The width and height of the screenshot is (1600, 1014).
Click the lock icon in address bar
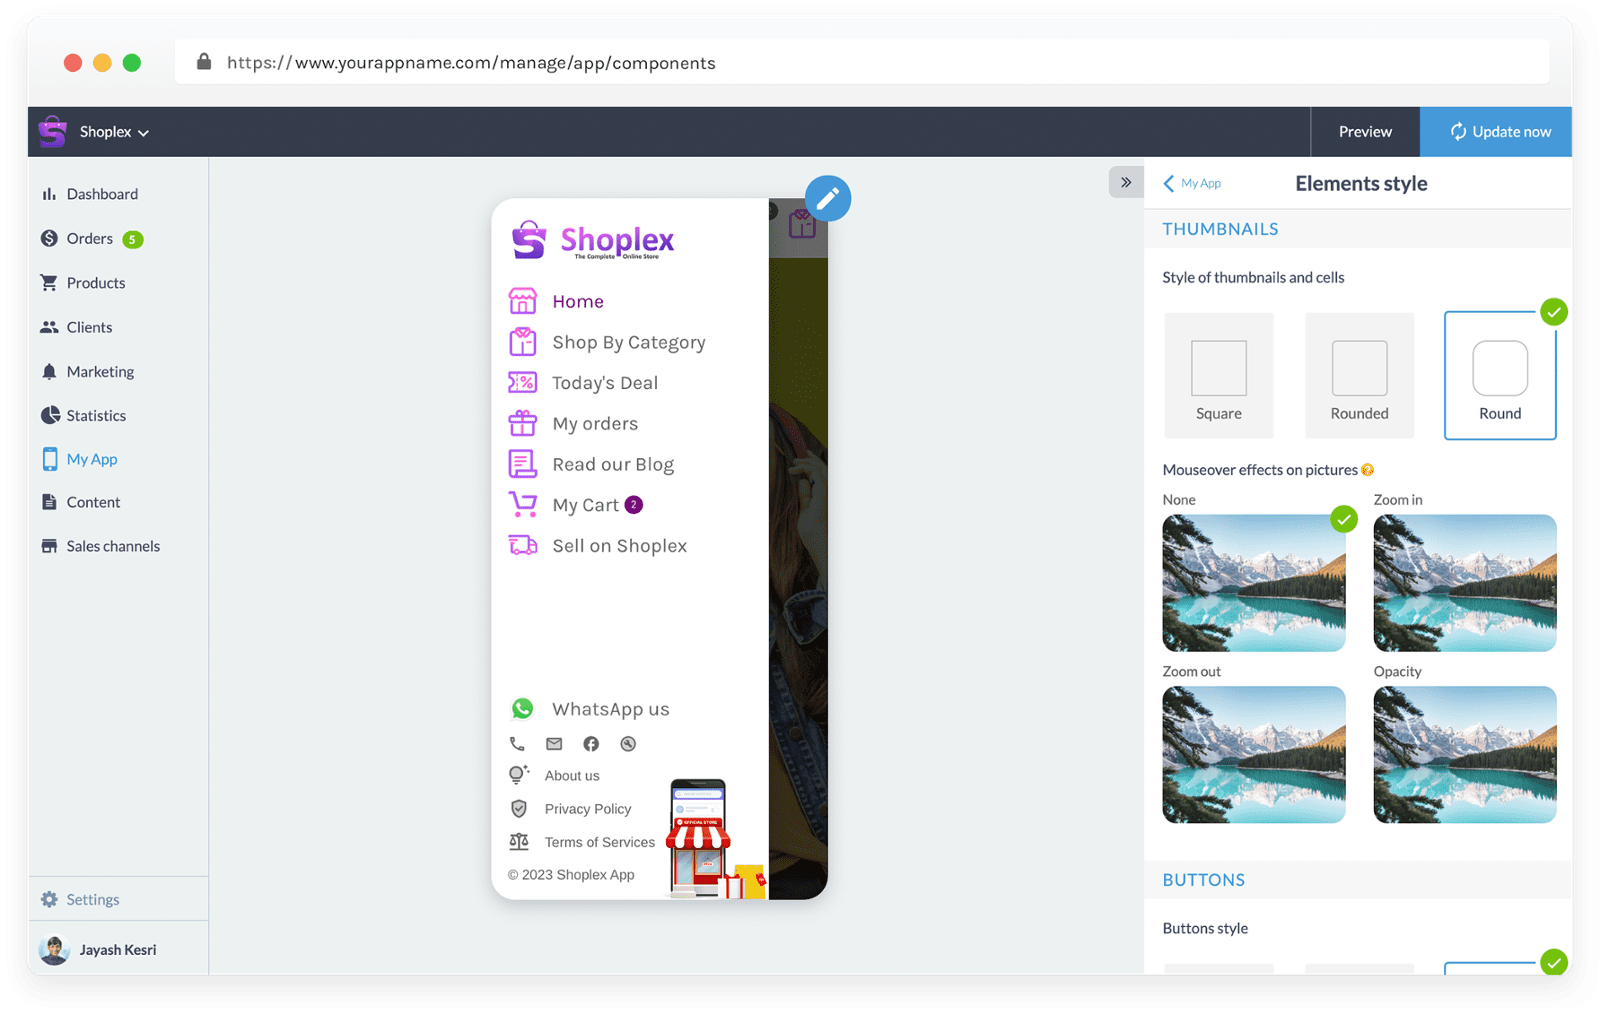pos(204,62)
